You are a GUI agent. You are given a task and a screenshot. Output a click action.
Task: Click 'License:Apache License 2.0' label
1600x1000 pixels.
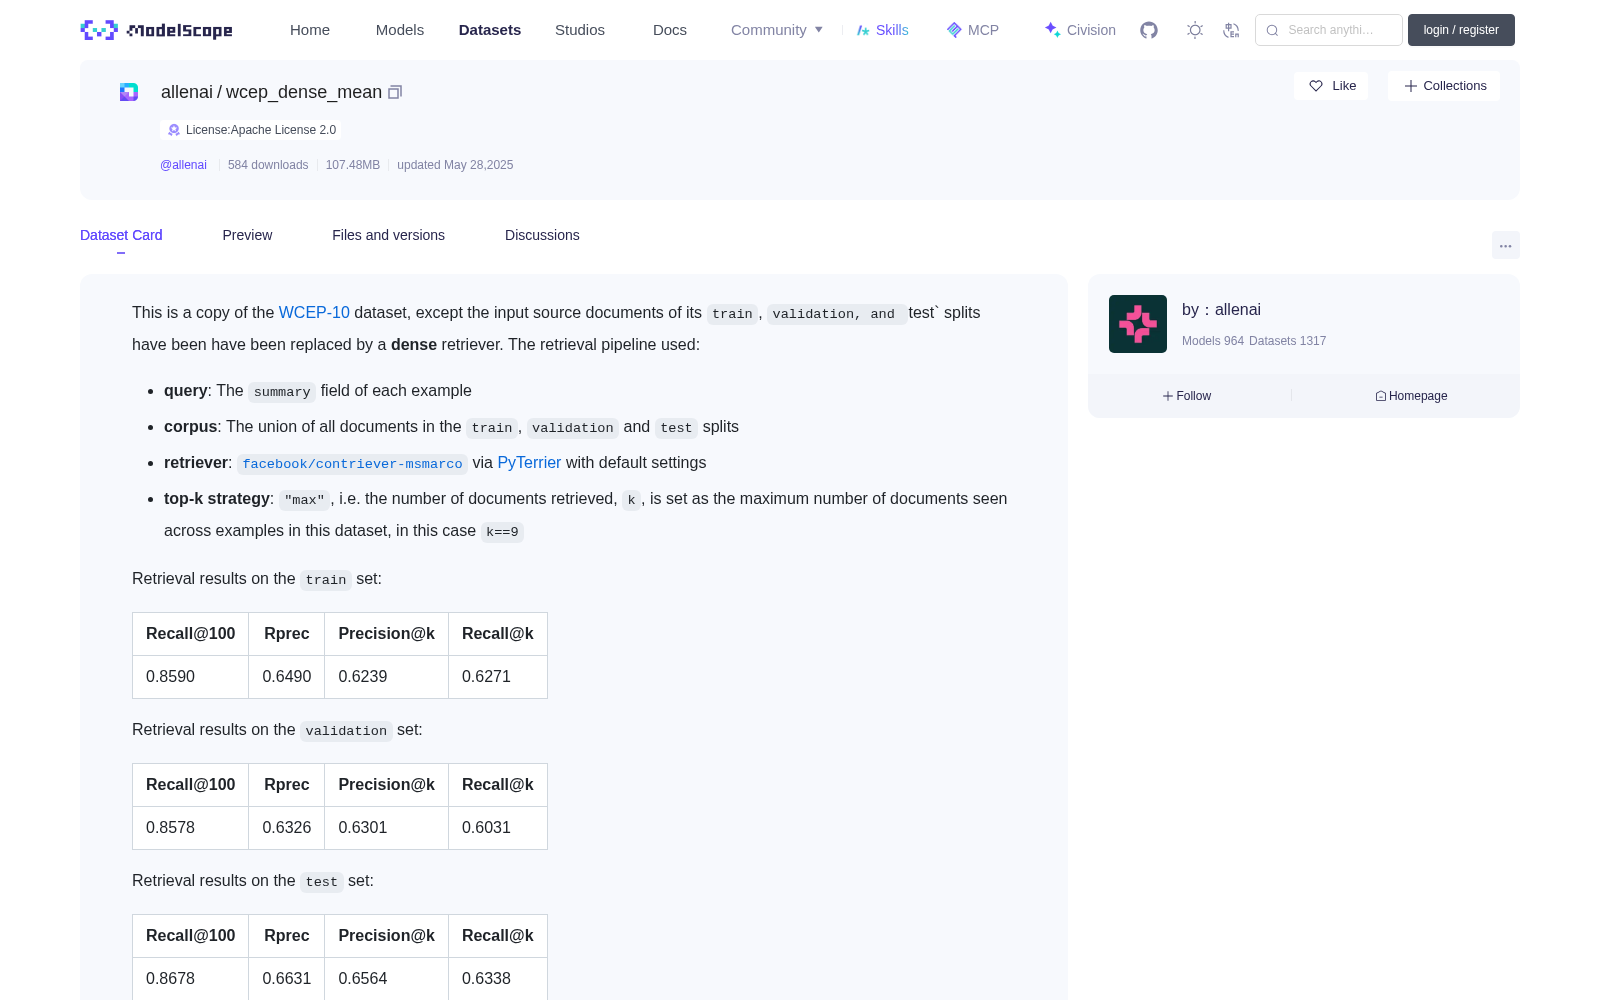tap(261, 130)
